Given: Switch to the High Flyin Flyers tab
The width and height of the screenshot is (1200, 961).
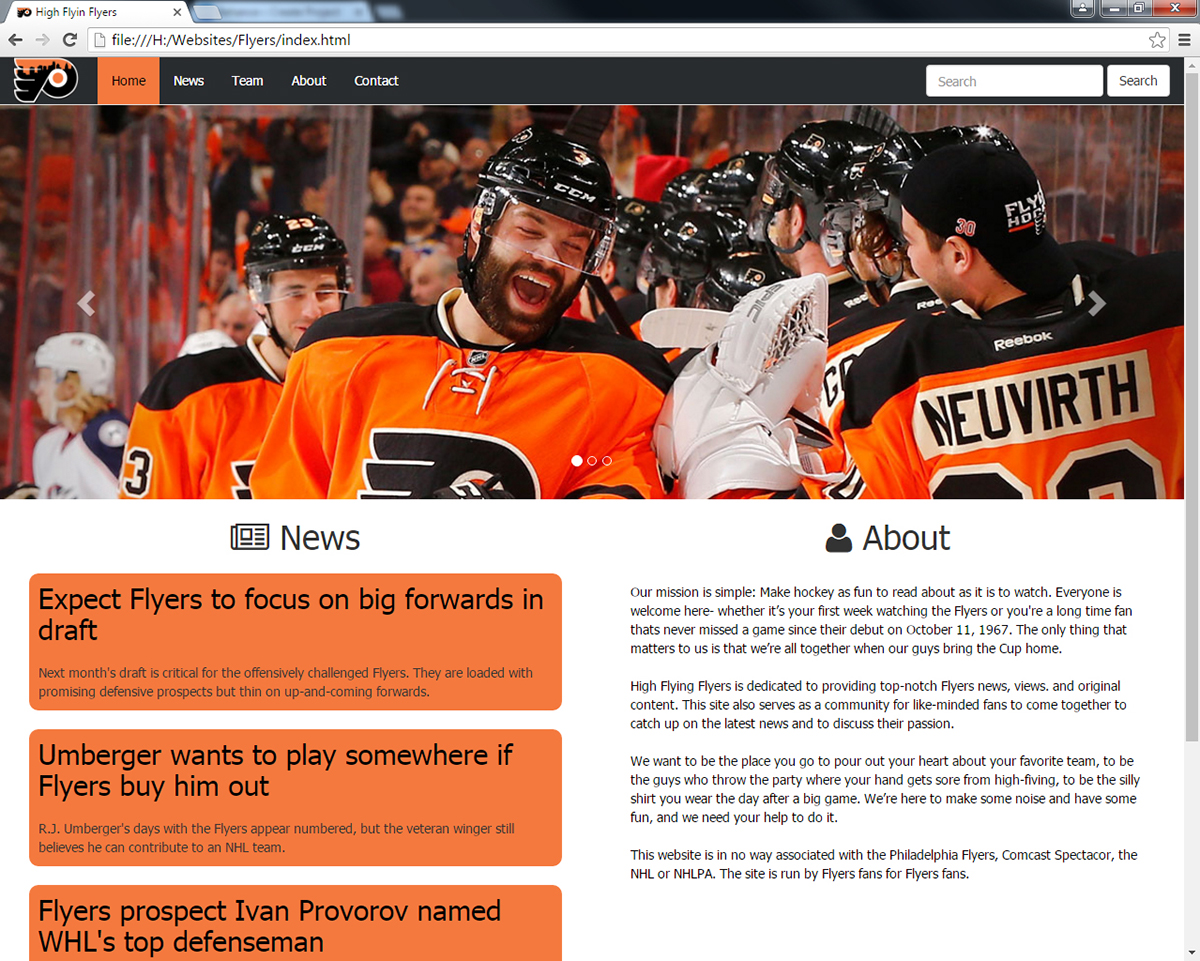Looking at the screenshot, I should pos(97,13).
